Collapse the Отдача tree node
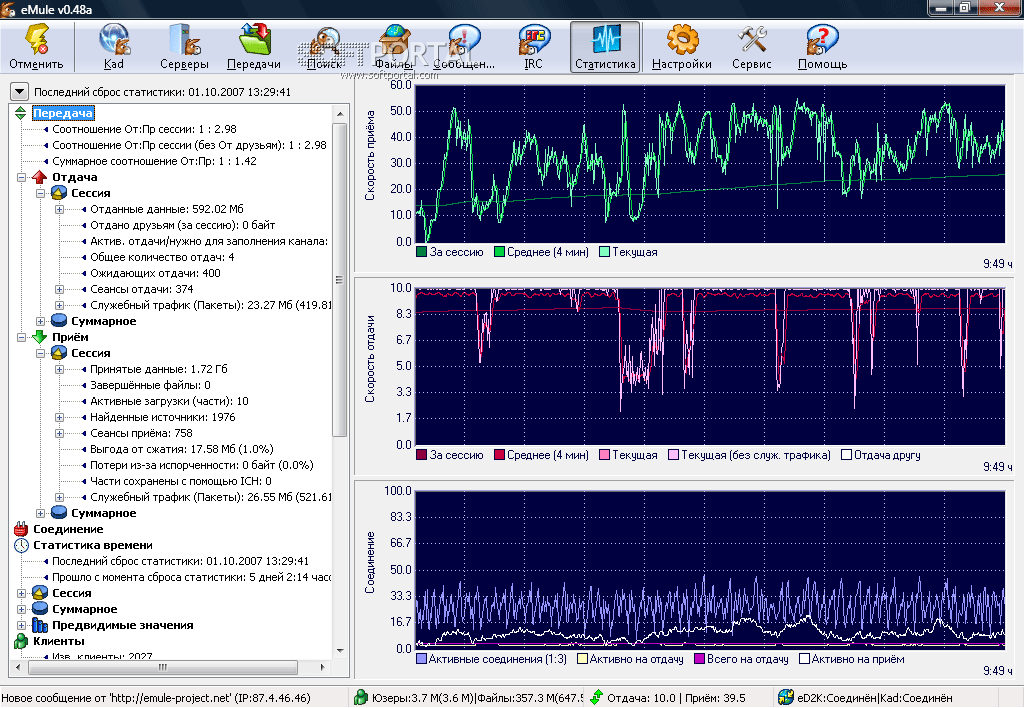This screenshot has height=708, width=1024. 22,177
